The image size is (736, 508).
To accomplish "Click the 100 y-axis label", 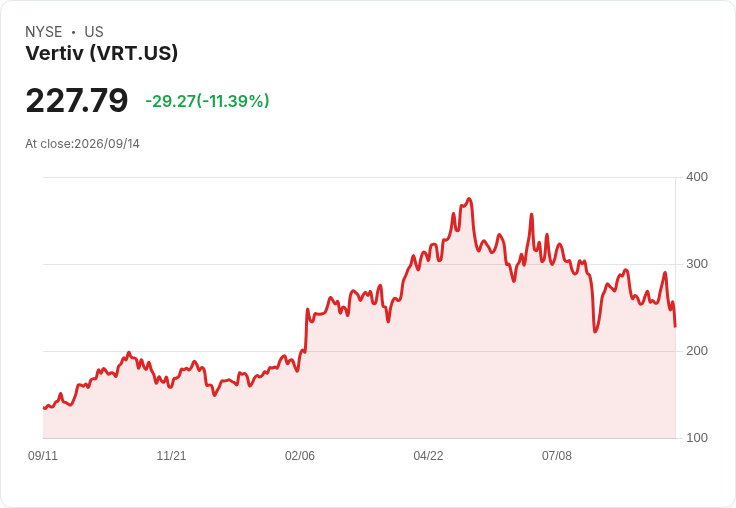I will (697, 438).
